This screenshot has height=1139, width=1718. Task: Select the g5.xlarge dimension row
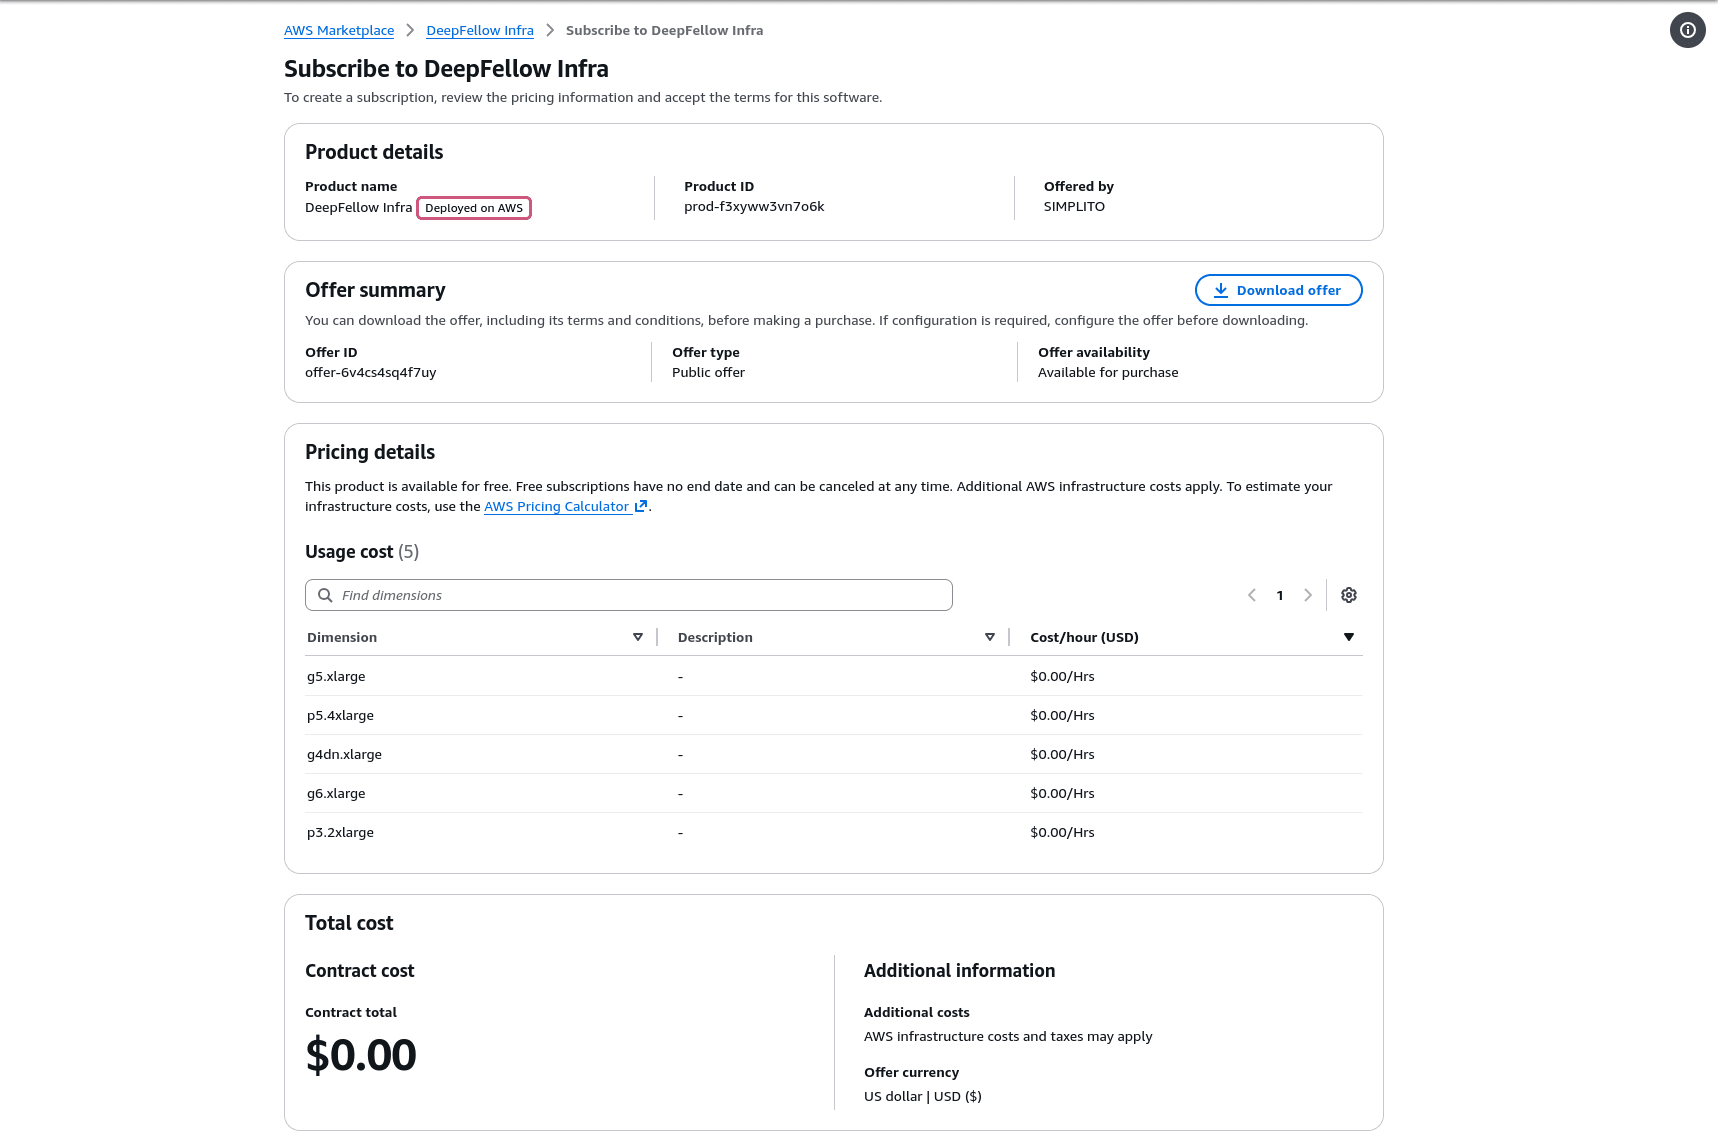click(336, 676)
